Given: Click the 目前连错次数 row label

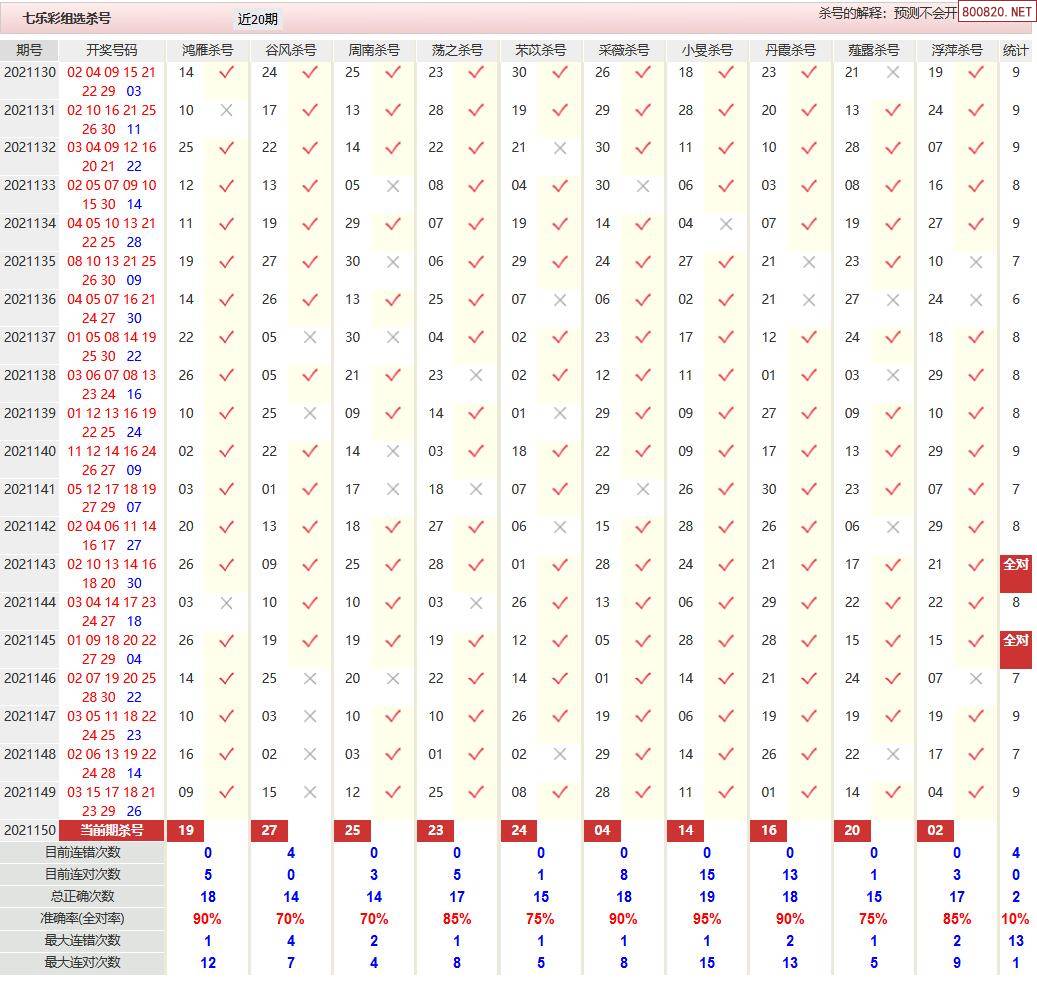Looking at the screenshot, I should click(x=83, y=853).
